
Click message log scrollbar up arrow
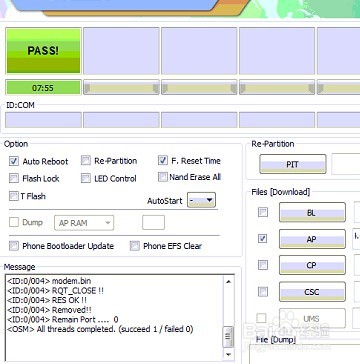point(228,282)
